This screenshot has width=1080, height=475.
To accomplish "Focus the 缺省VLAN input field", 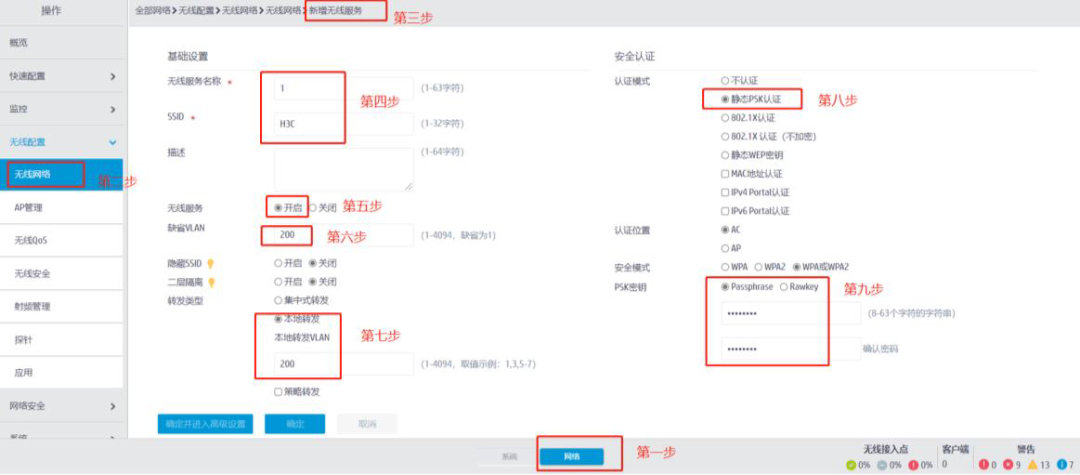I will click(x=344, y=235).
